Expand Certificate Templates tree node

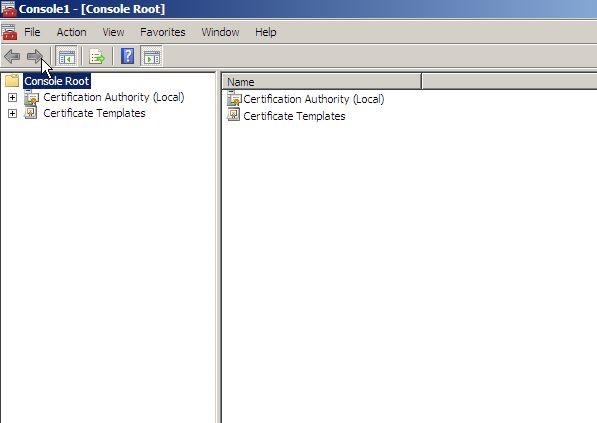pos(12,113)
